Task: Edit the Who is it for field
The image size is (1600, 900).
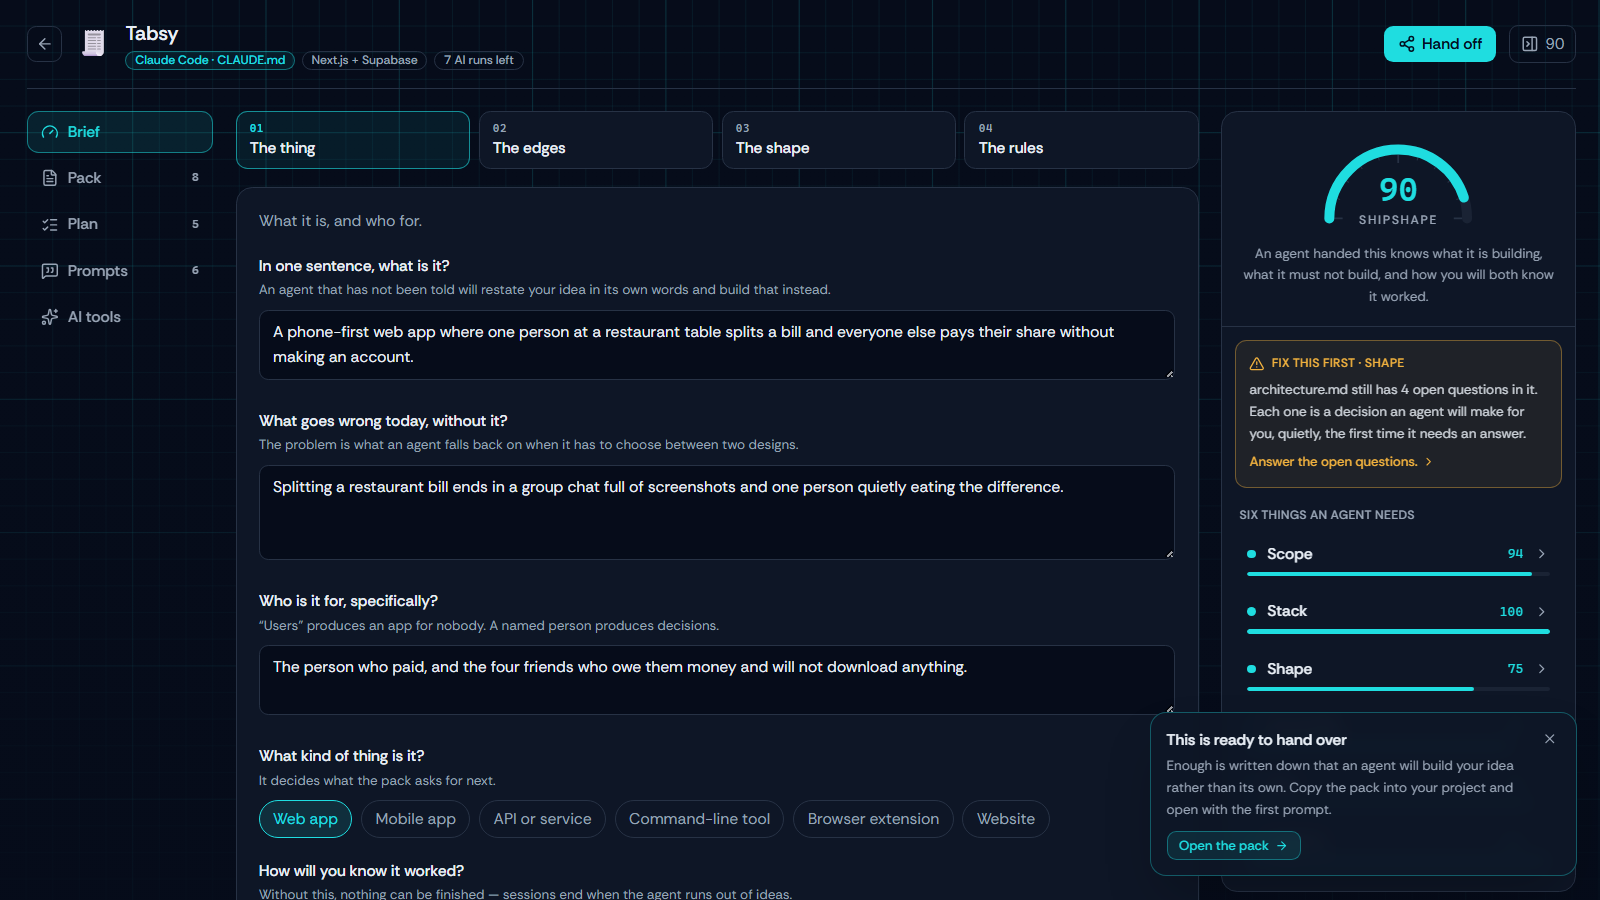Action: click(716, 680)
